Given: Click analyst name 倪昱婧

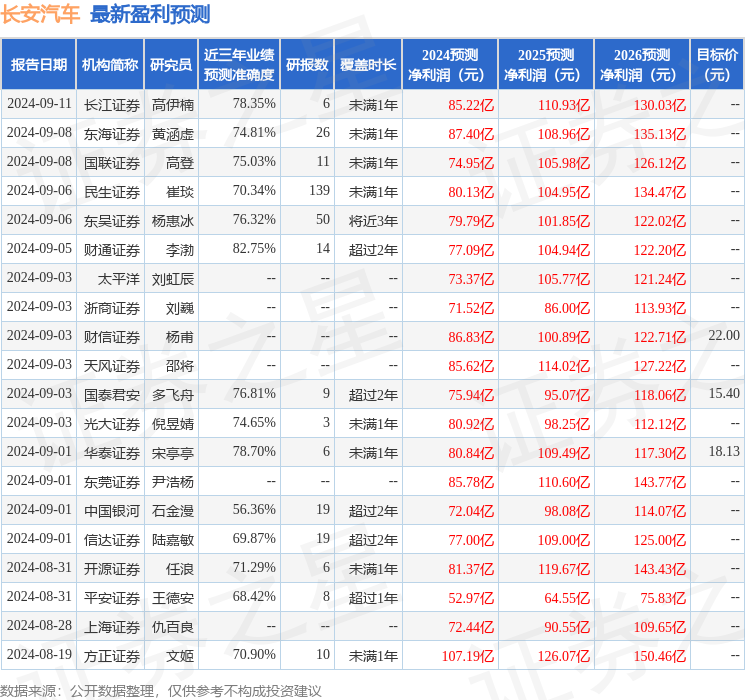Looking at the screenshot, I should coord(173,423).
